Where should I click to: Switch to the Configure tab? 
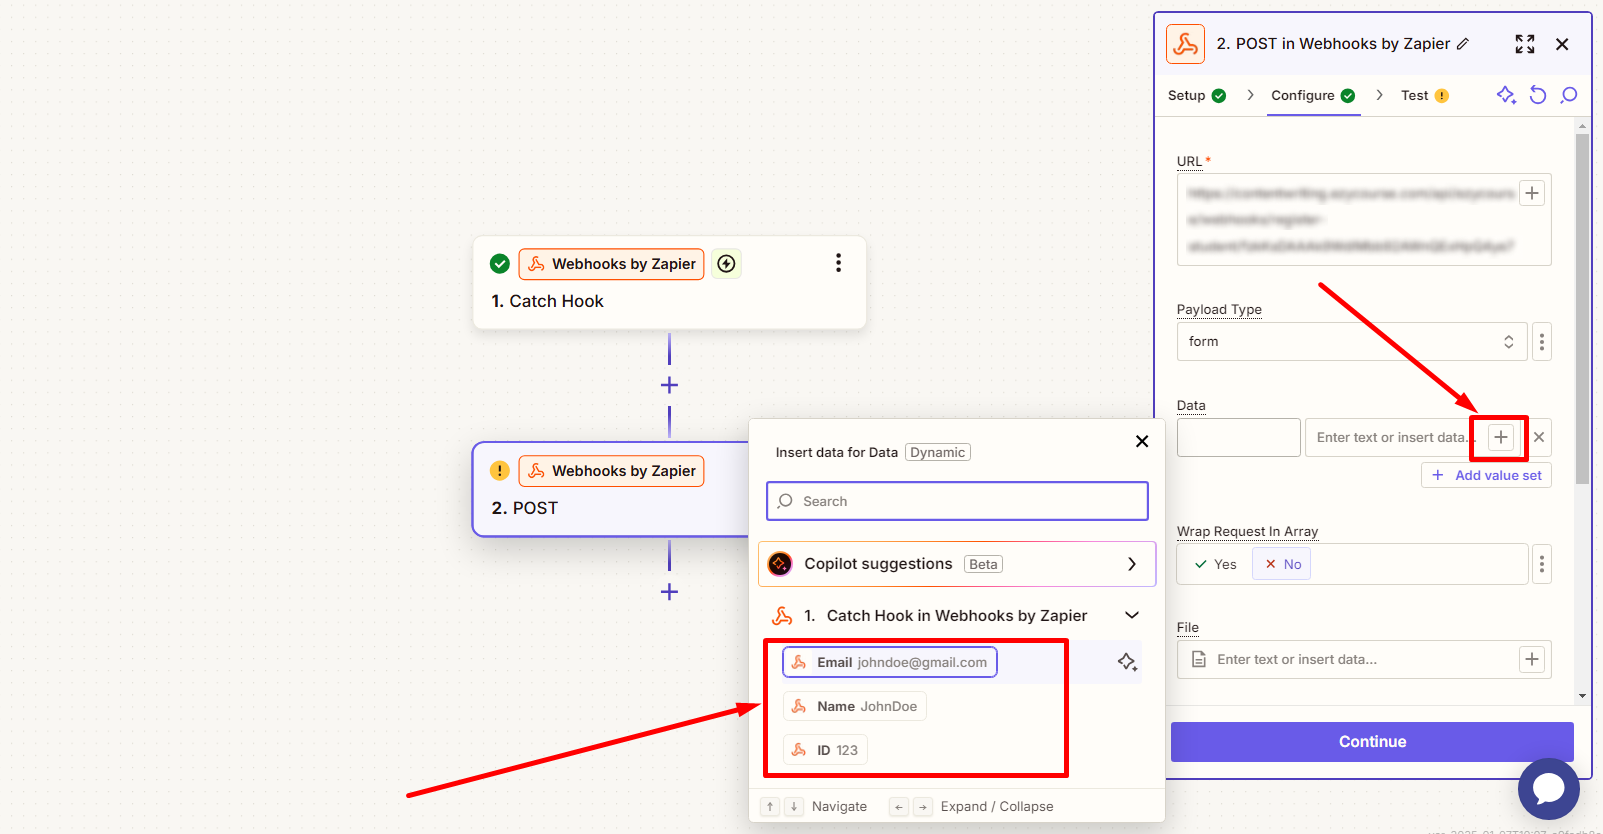pyautogui.click(x=1313, y=96)
